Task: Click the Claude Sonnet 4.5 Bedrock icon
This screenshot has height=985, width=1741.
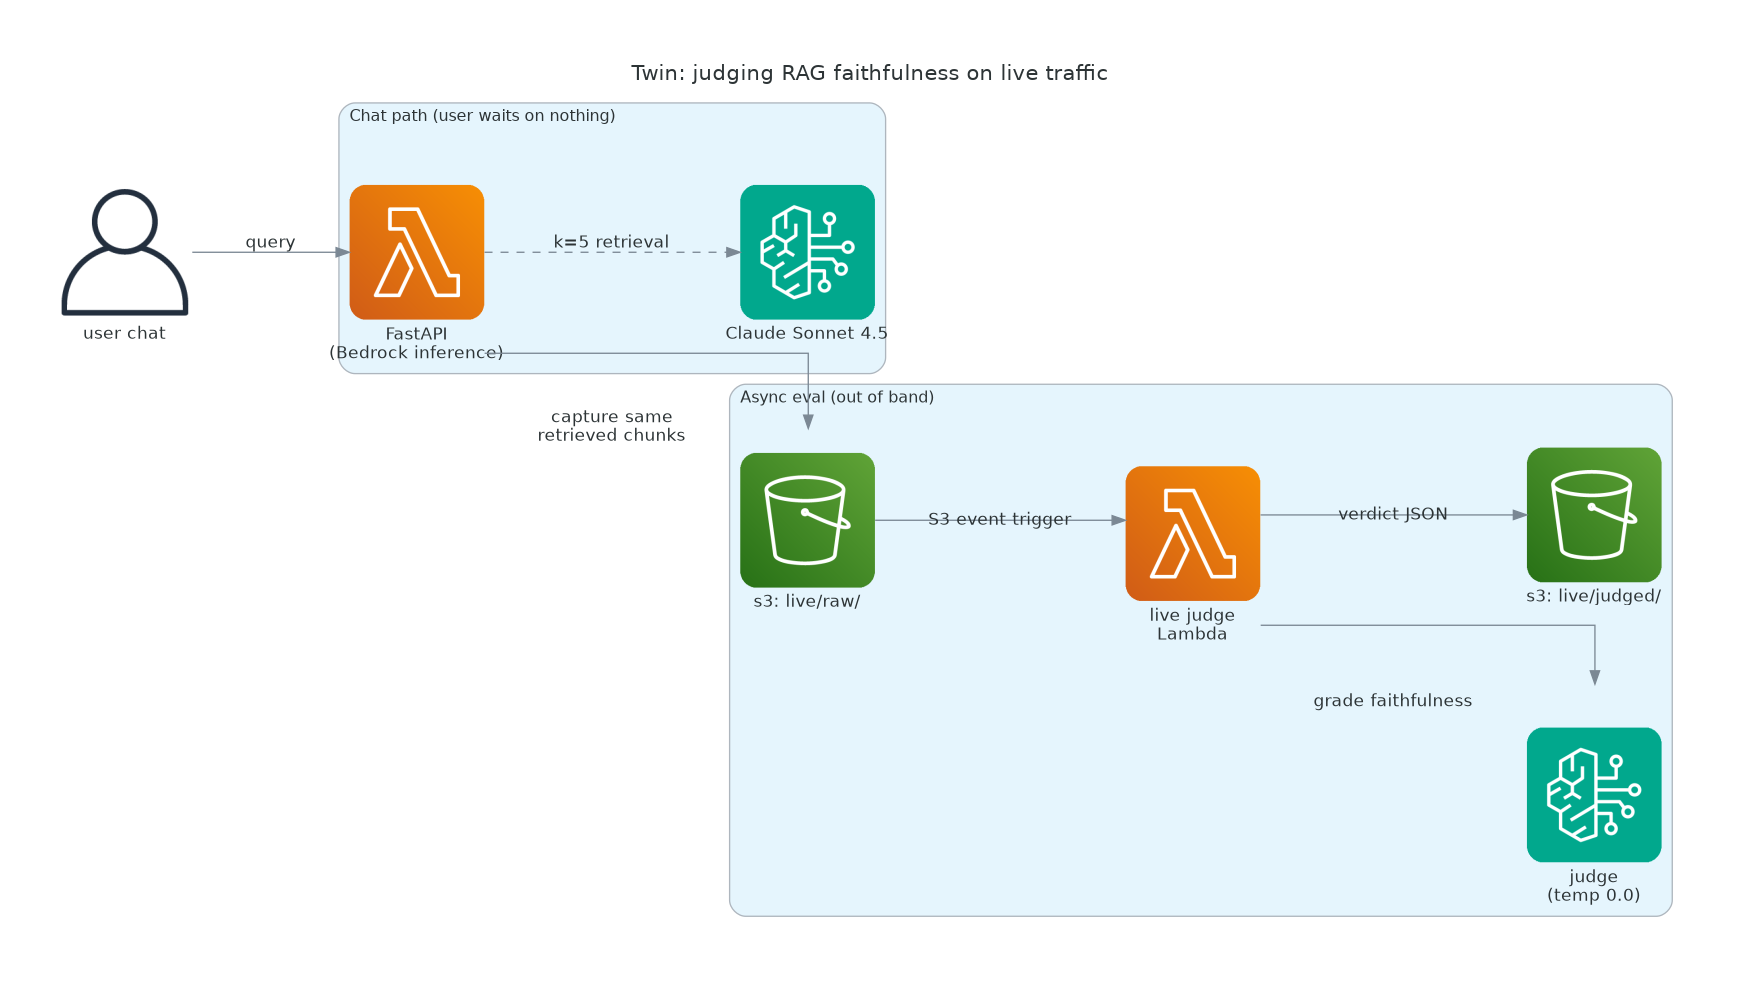Action: [x=807, y=252]
